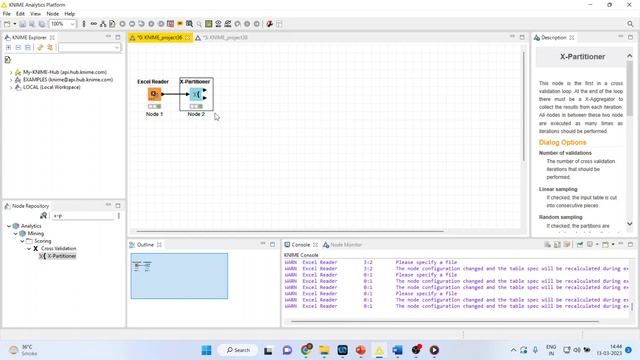640x360 pixels.
Task: Maximize the Node Repository panel
Action: 118,206
